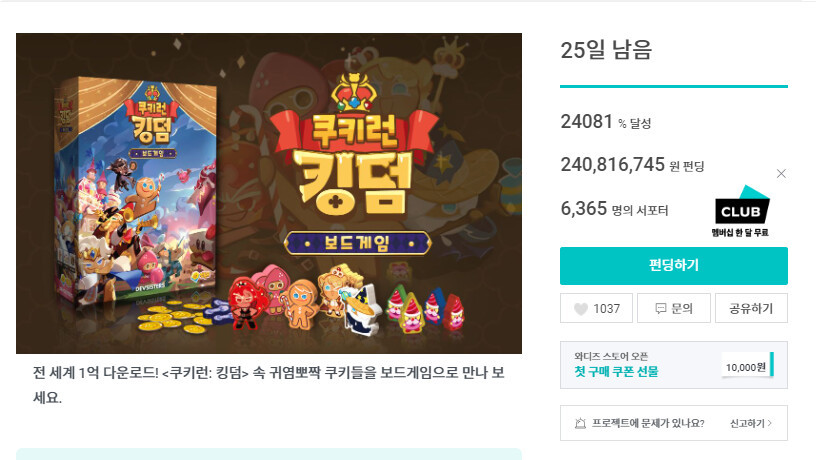
Task: Open the 공유하기 share button
Action: (x=751, y=308)
